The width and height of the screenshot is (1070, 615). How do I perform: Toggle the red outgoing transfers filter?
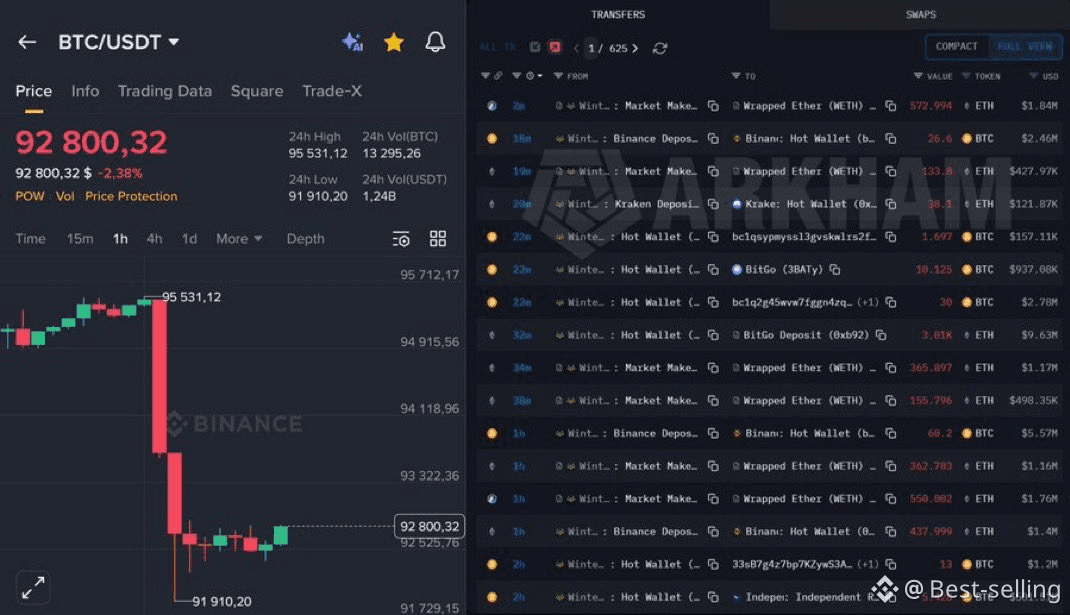tap(555, 47)
